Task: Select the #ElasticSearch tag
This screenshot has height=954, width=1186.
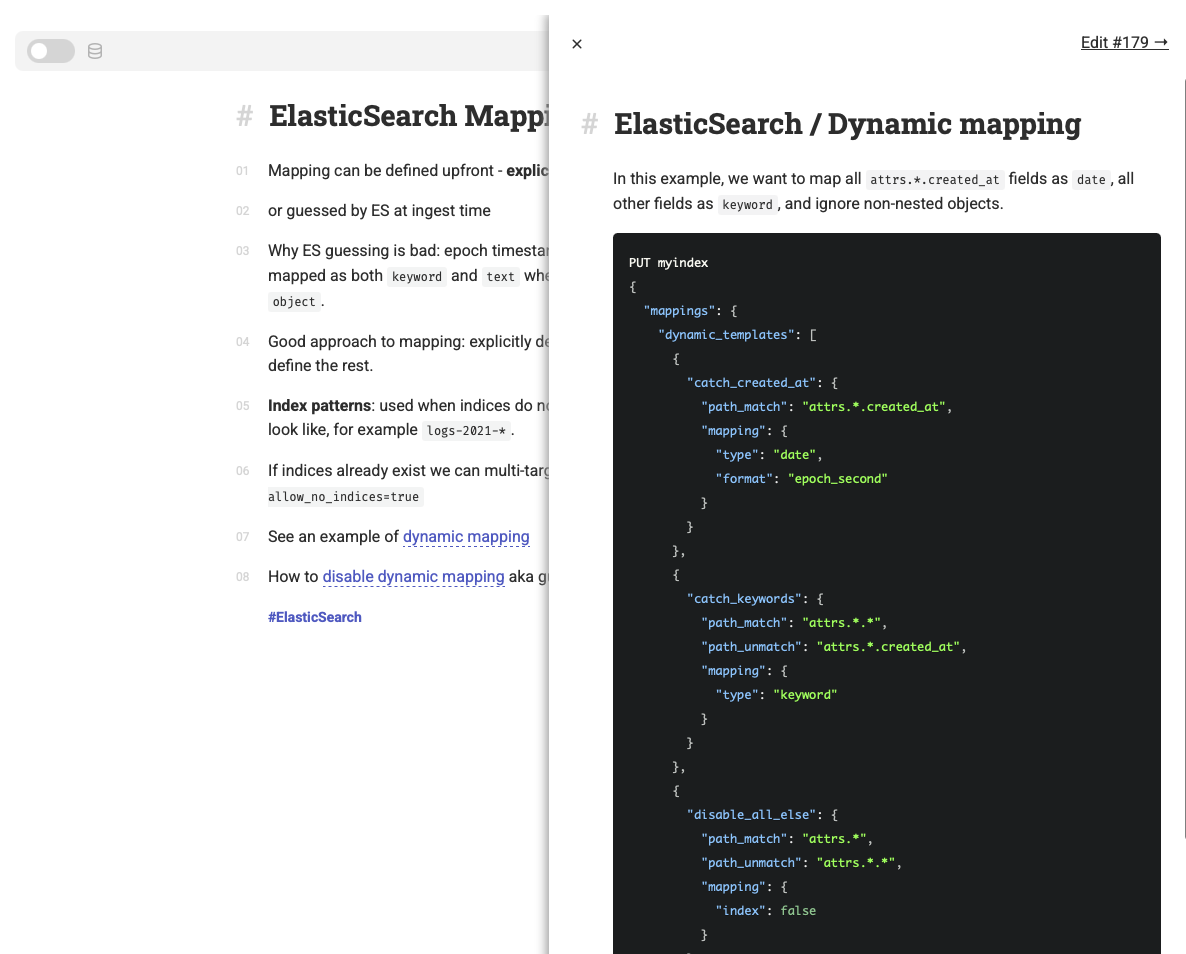Action: [315, 617]
